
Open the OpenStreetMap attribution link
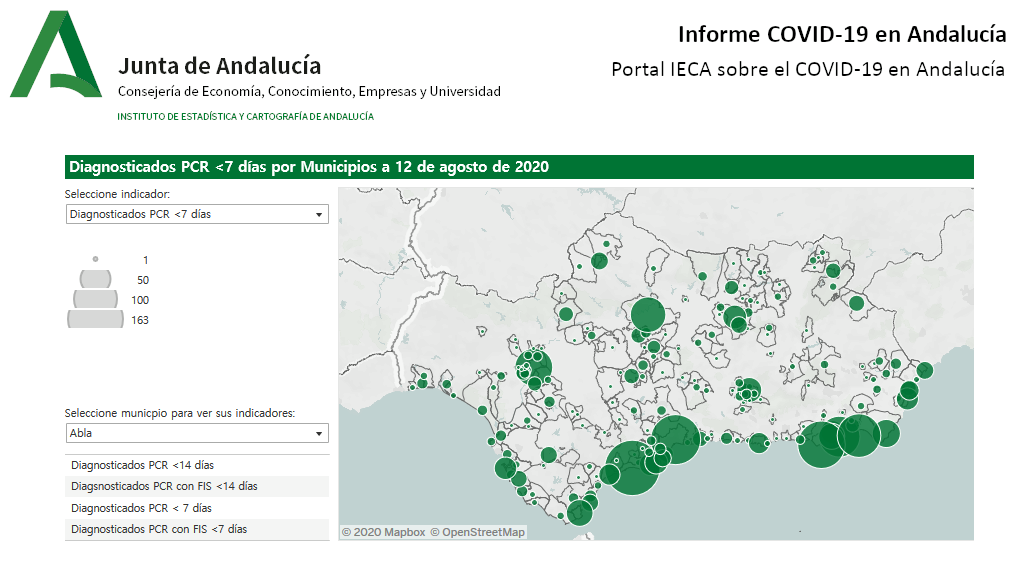tap(477, 532)
